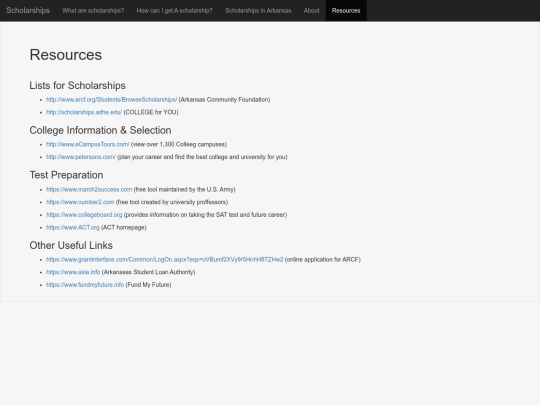Open the collegeboard.org link

point(84,215)
